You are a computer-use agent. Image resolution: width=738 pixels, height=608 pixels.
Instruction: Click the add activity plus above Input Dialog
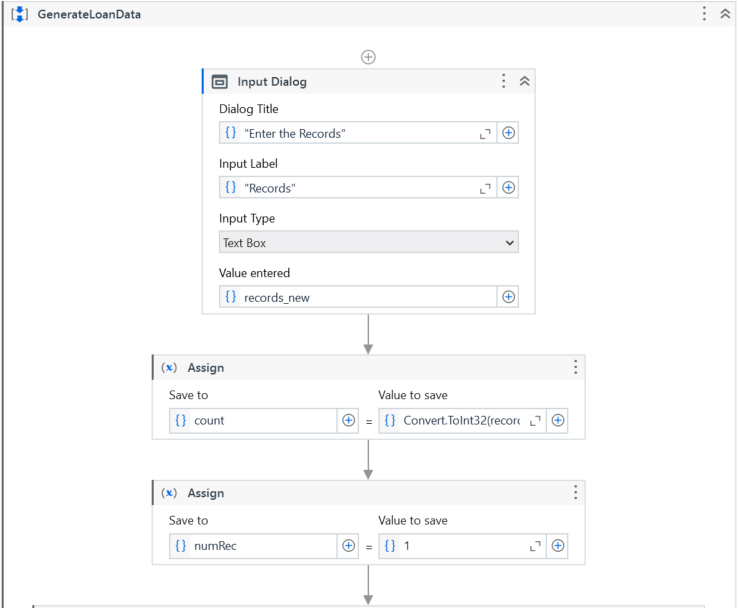pos(368,57)
